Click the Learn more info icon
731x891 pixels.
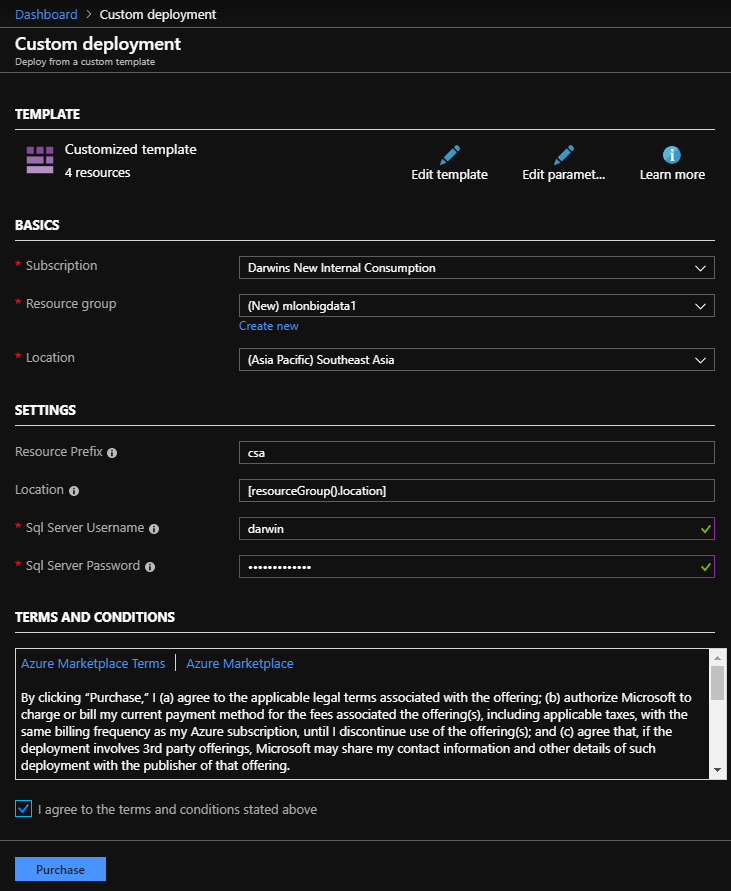pos(672,155)
